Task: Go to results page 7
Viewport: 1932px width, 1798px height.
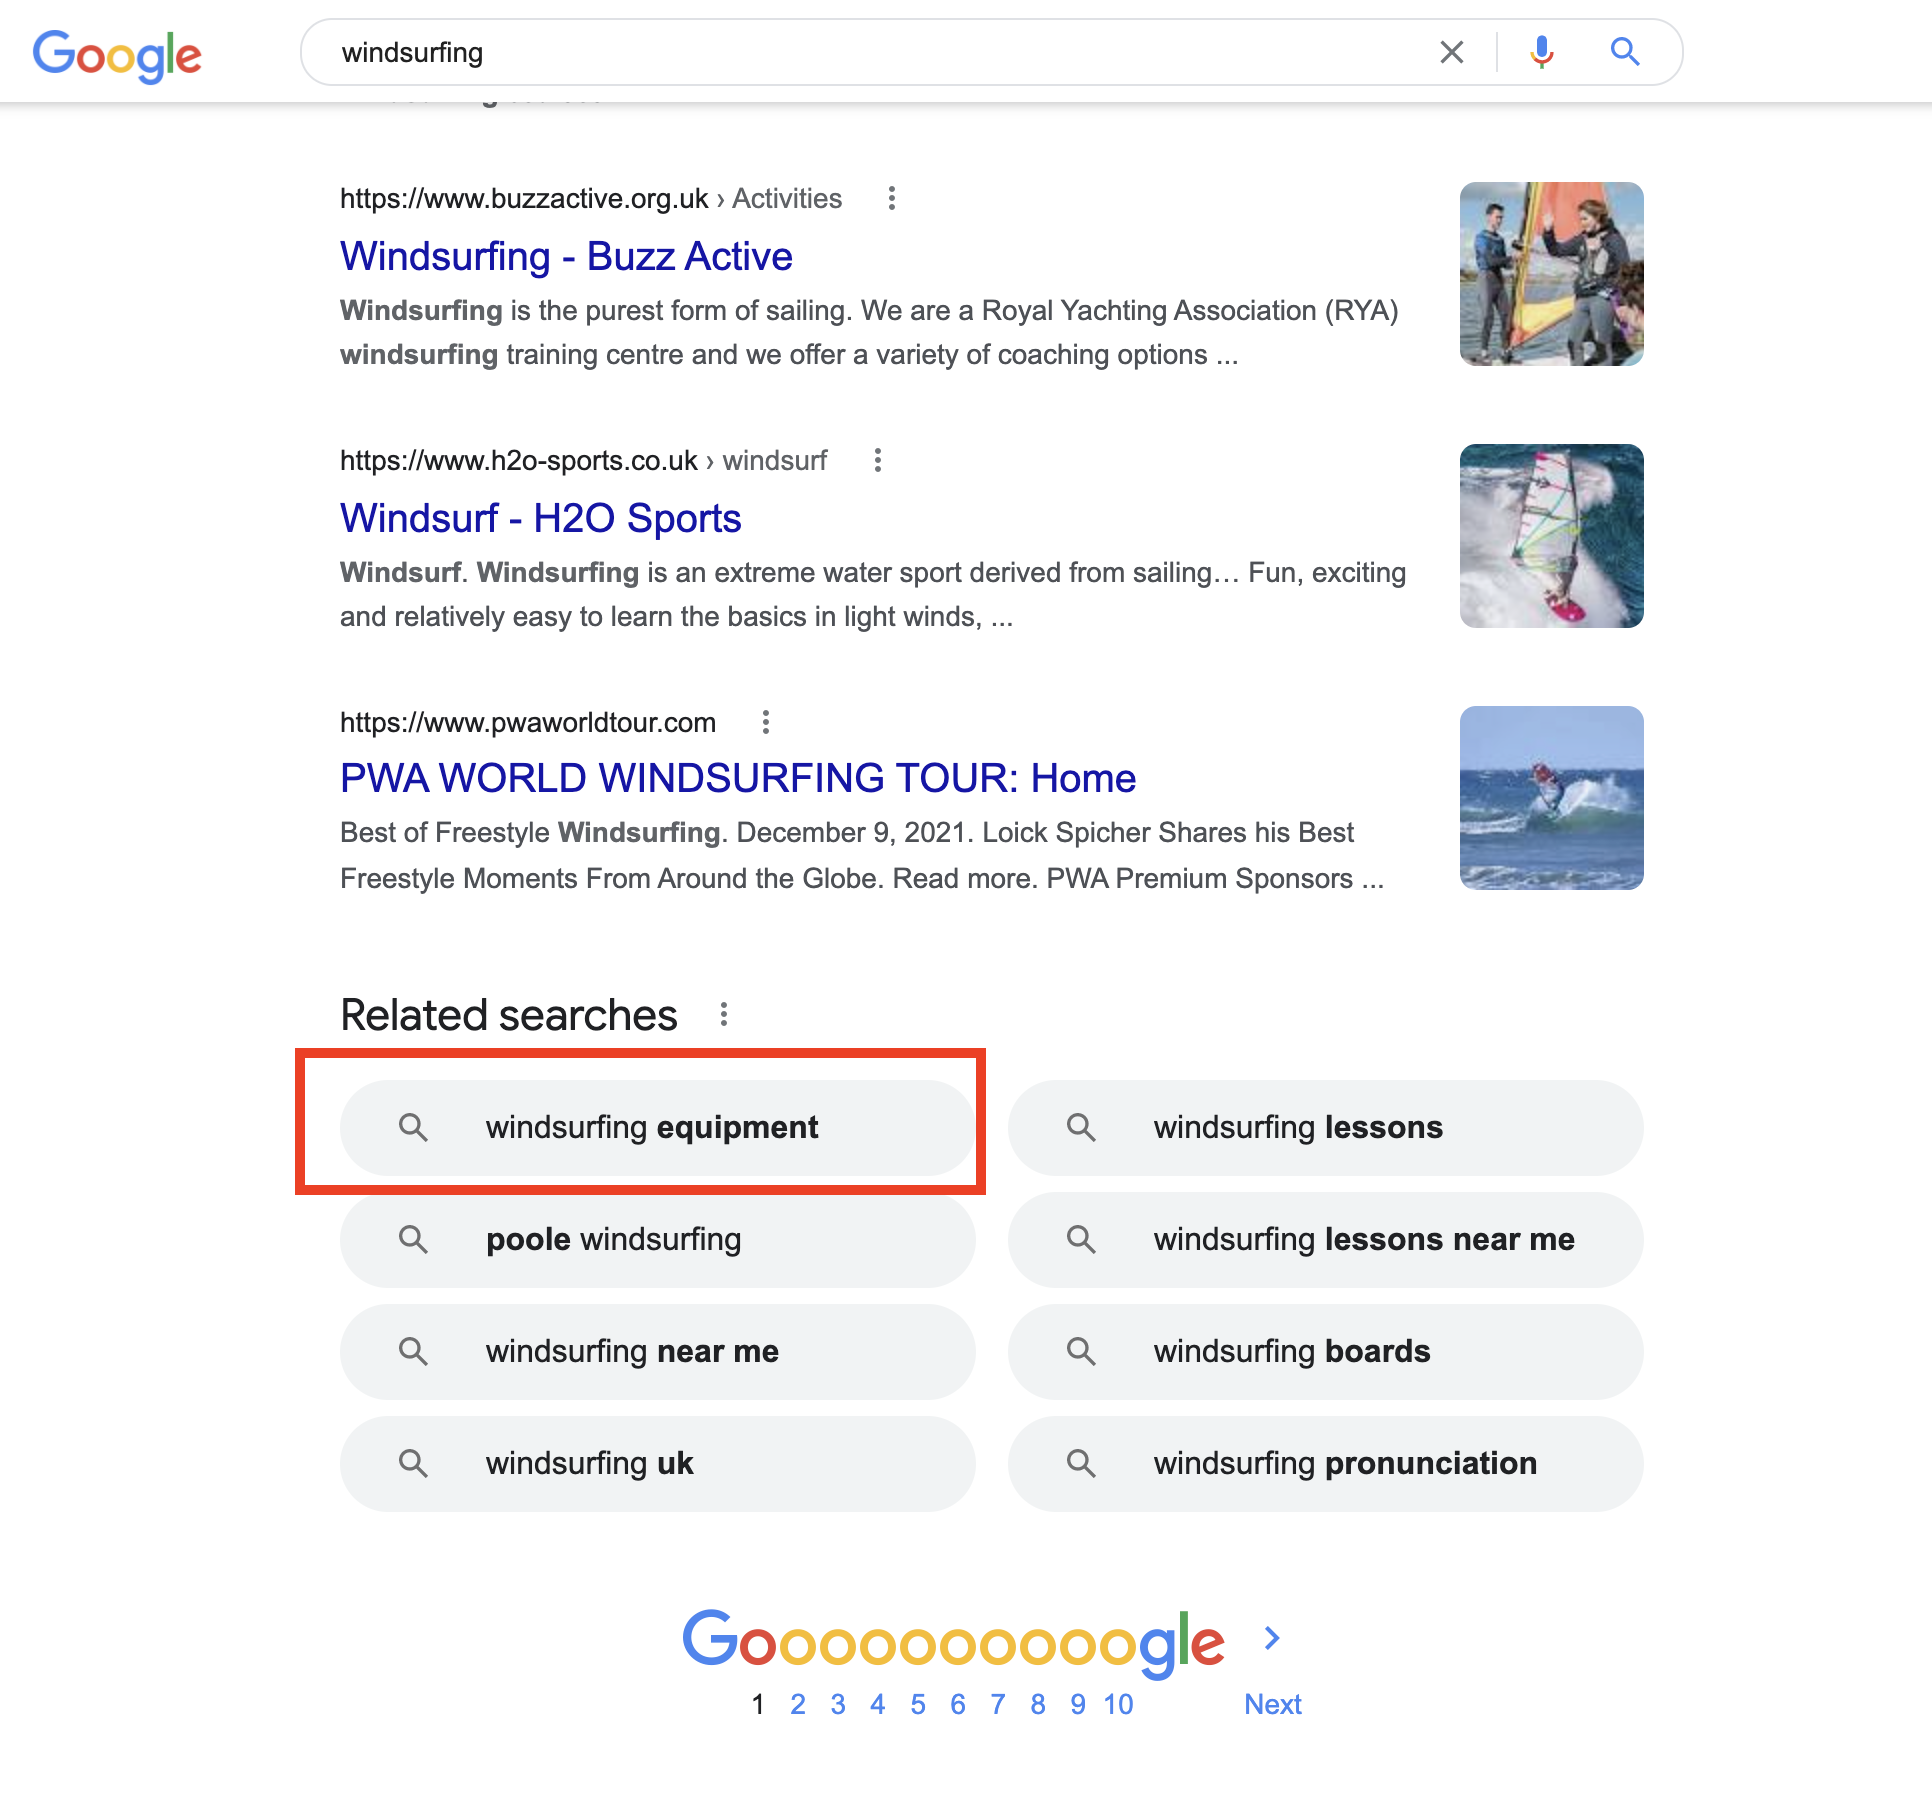Action: click(x=998, y=1704)
